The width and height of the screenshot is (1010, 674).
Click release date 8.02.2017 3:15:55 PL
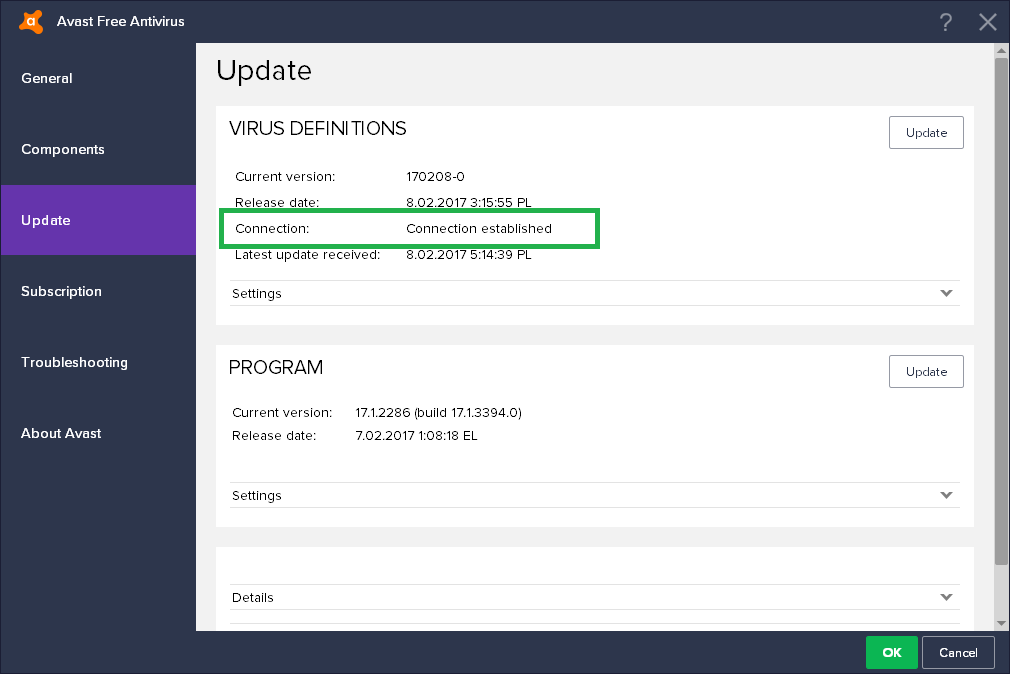click(468, 202)
